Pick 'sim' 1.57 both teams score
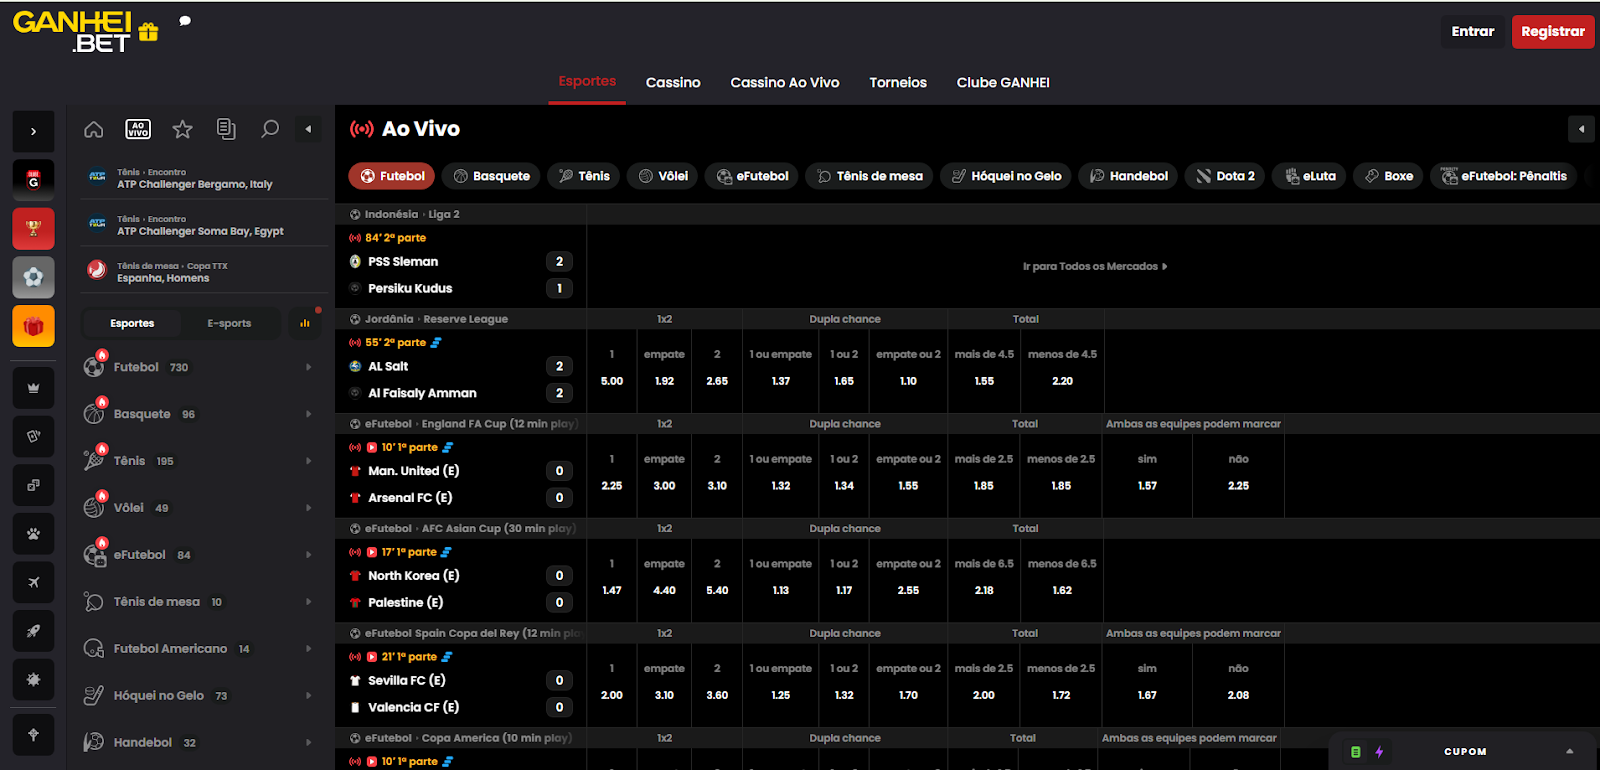1600x770 pixels. point(1147,473)
